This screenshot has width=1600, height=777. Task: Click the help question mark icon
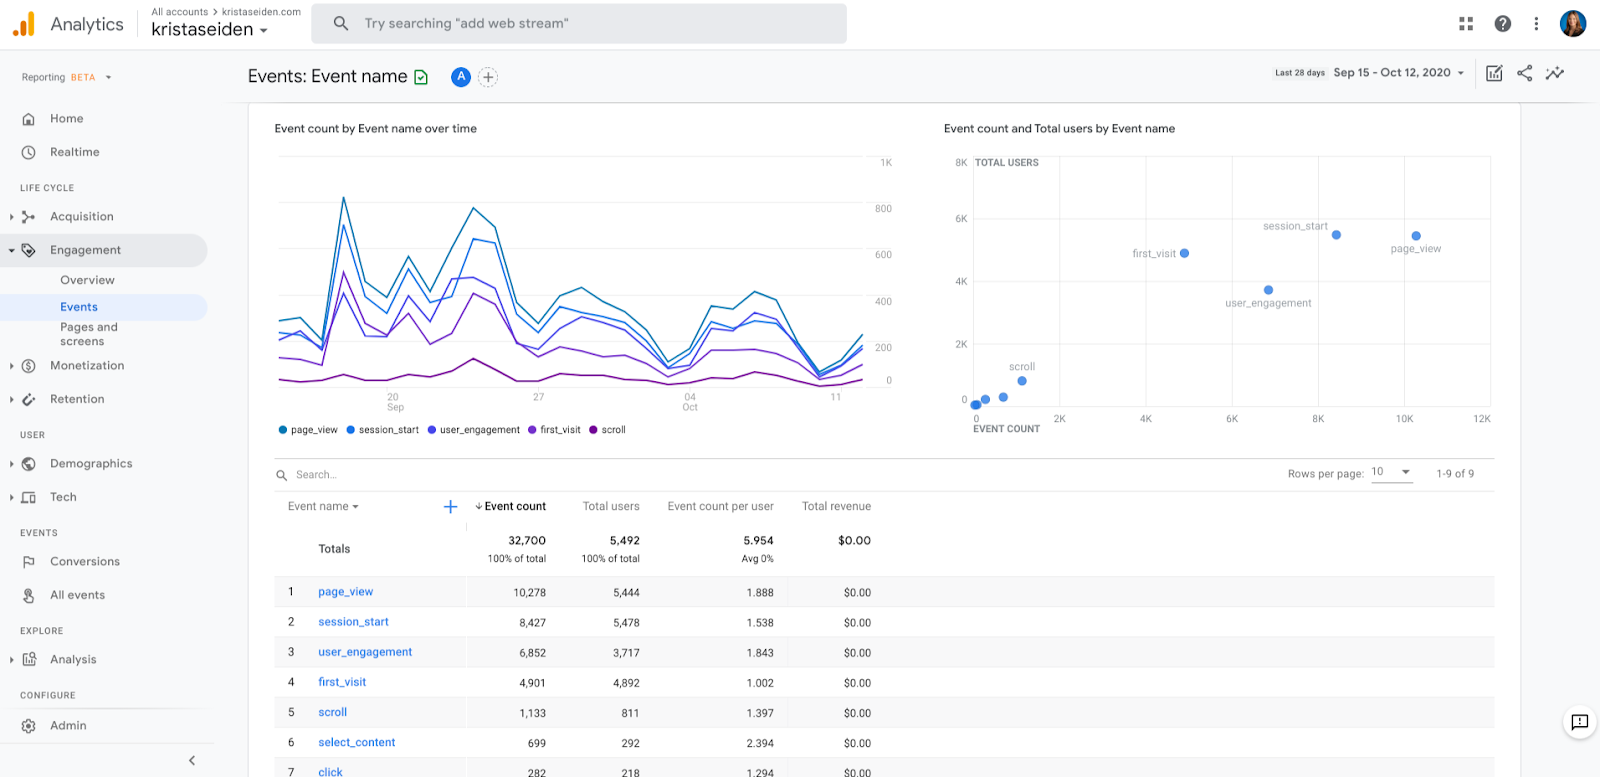[1502, 24]
